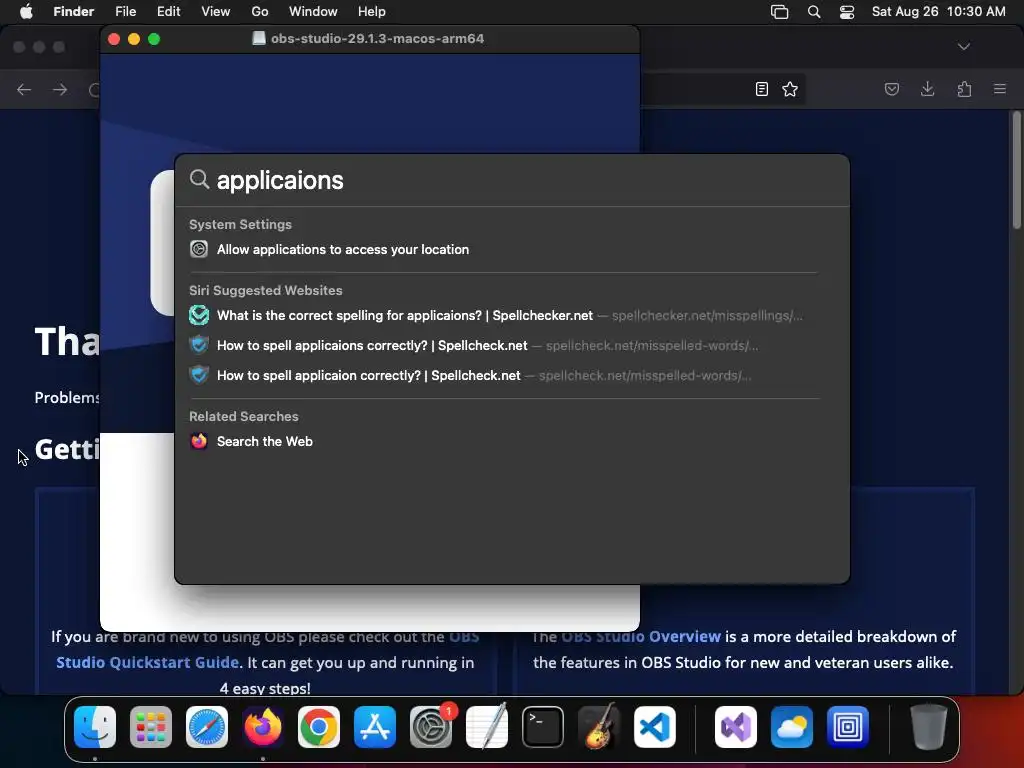Launch Visual Studio Code from the Dock

(x=654, y=727)
